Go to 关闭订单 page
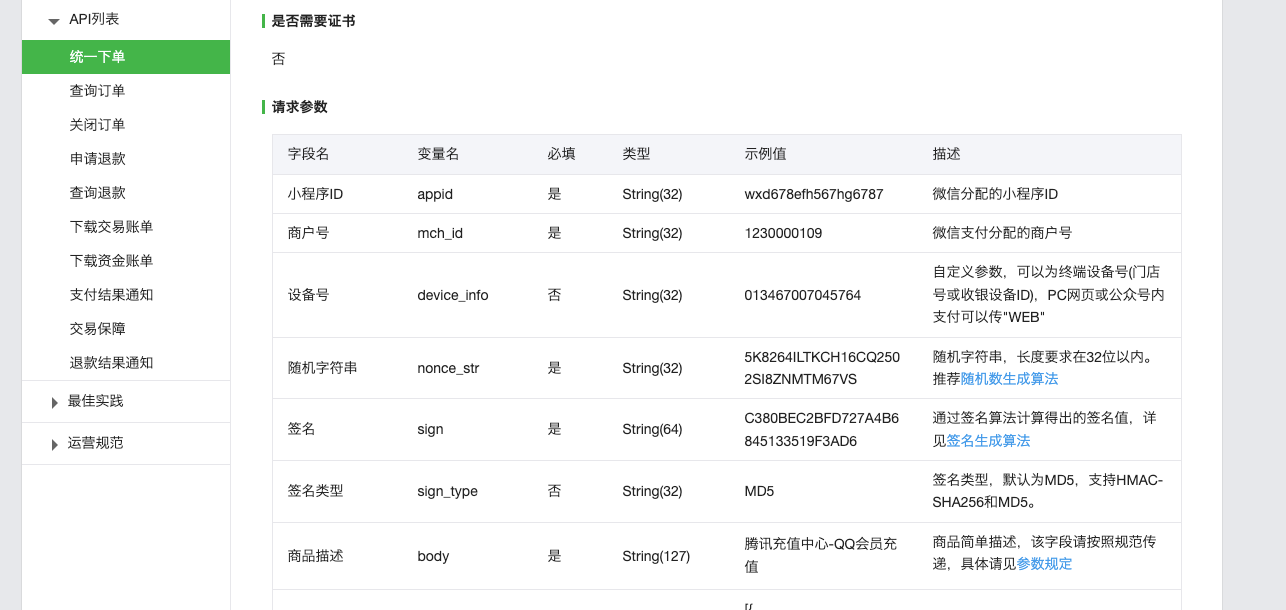 97,125
